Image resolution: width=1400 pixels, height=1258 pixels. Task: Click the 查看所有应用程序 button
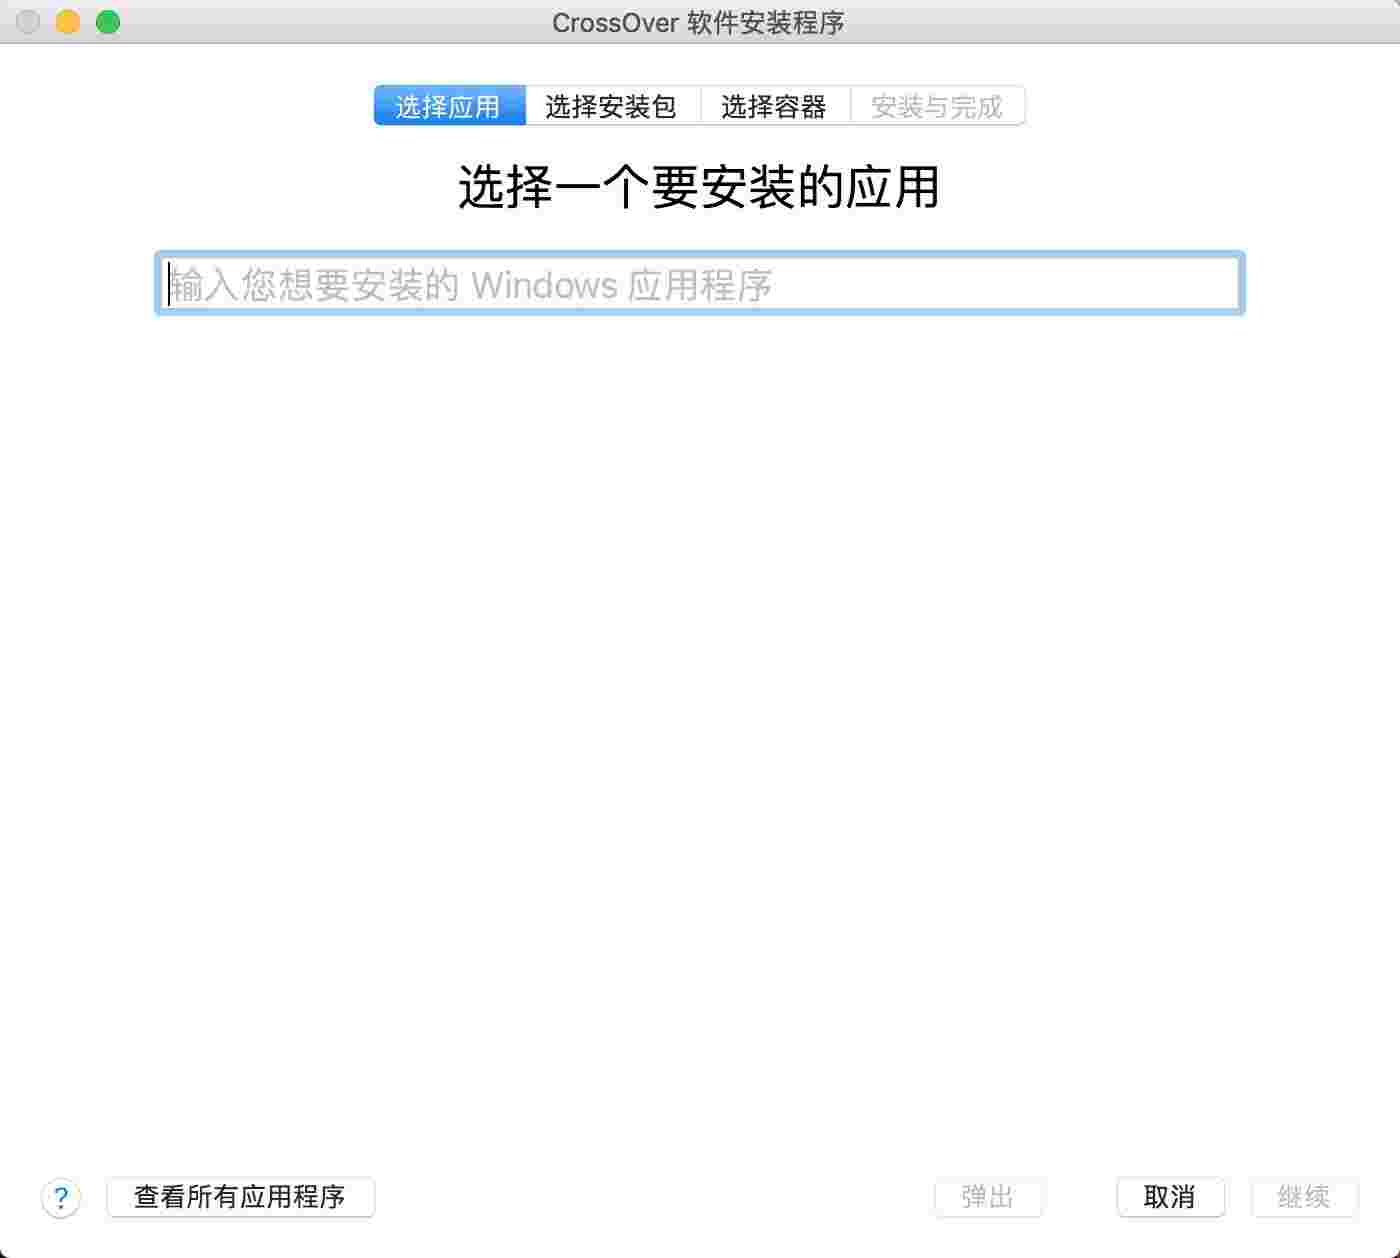[x=241, y=1197]
